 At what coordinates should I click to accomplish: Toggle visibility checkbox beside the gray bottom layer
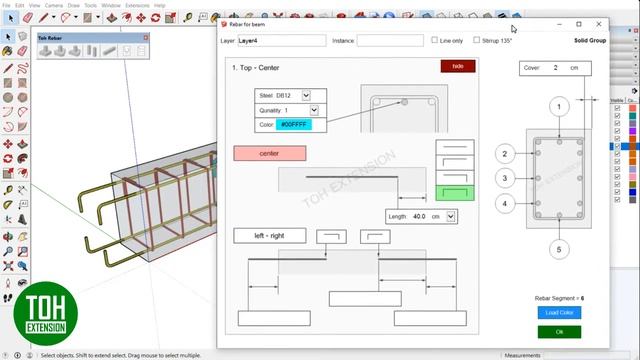[617, 200]
